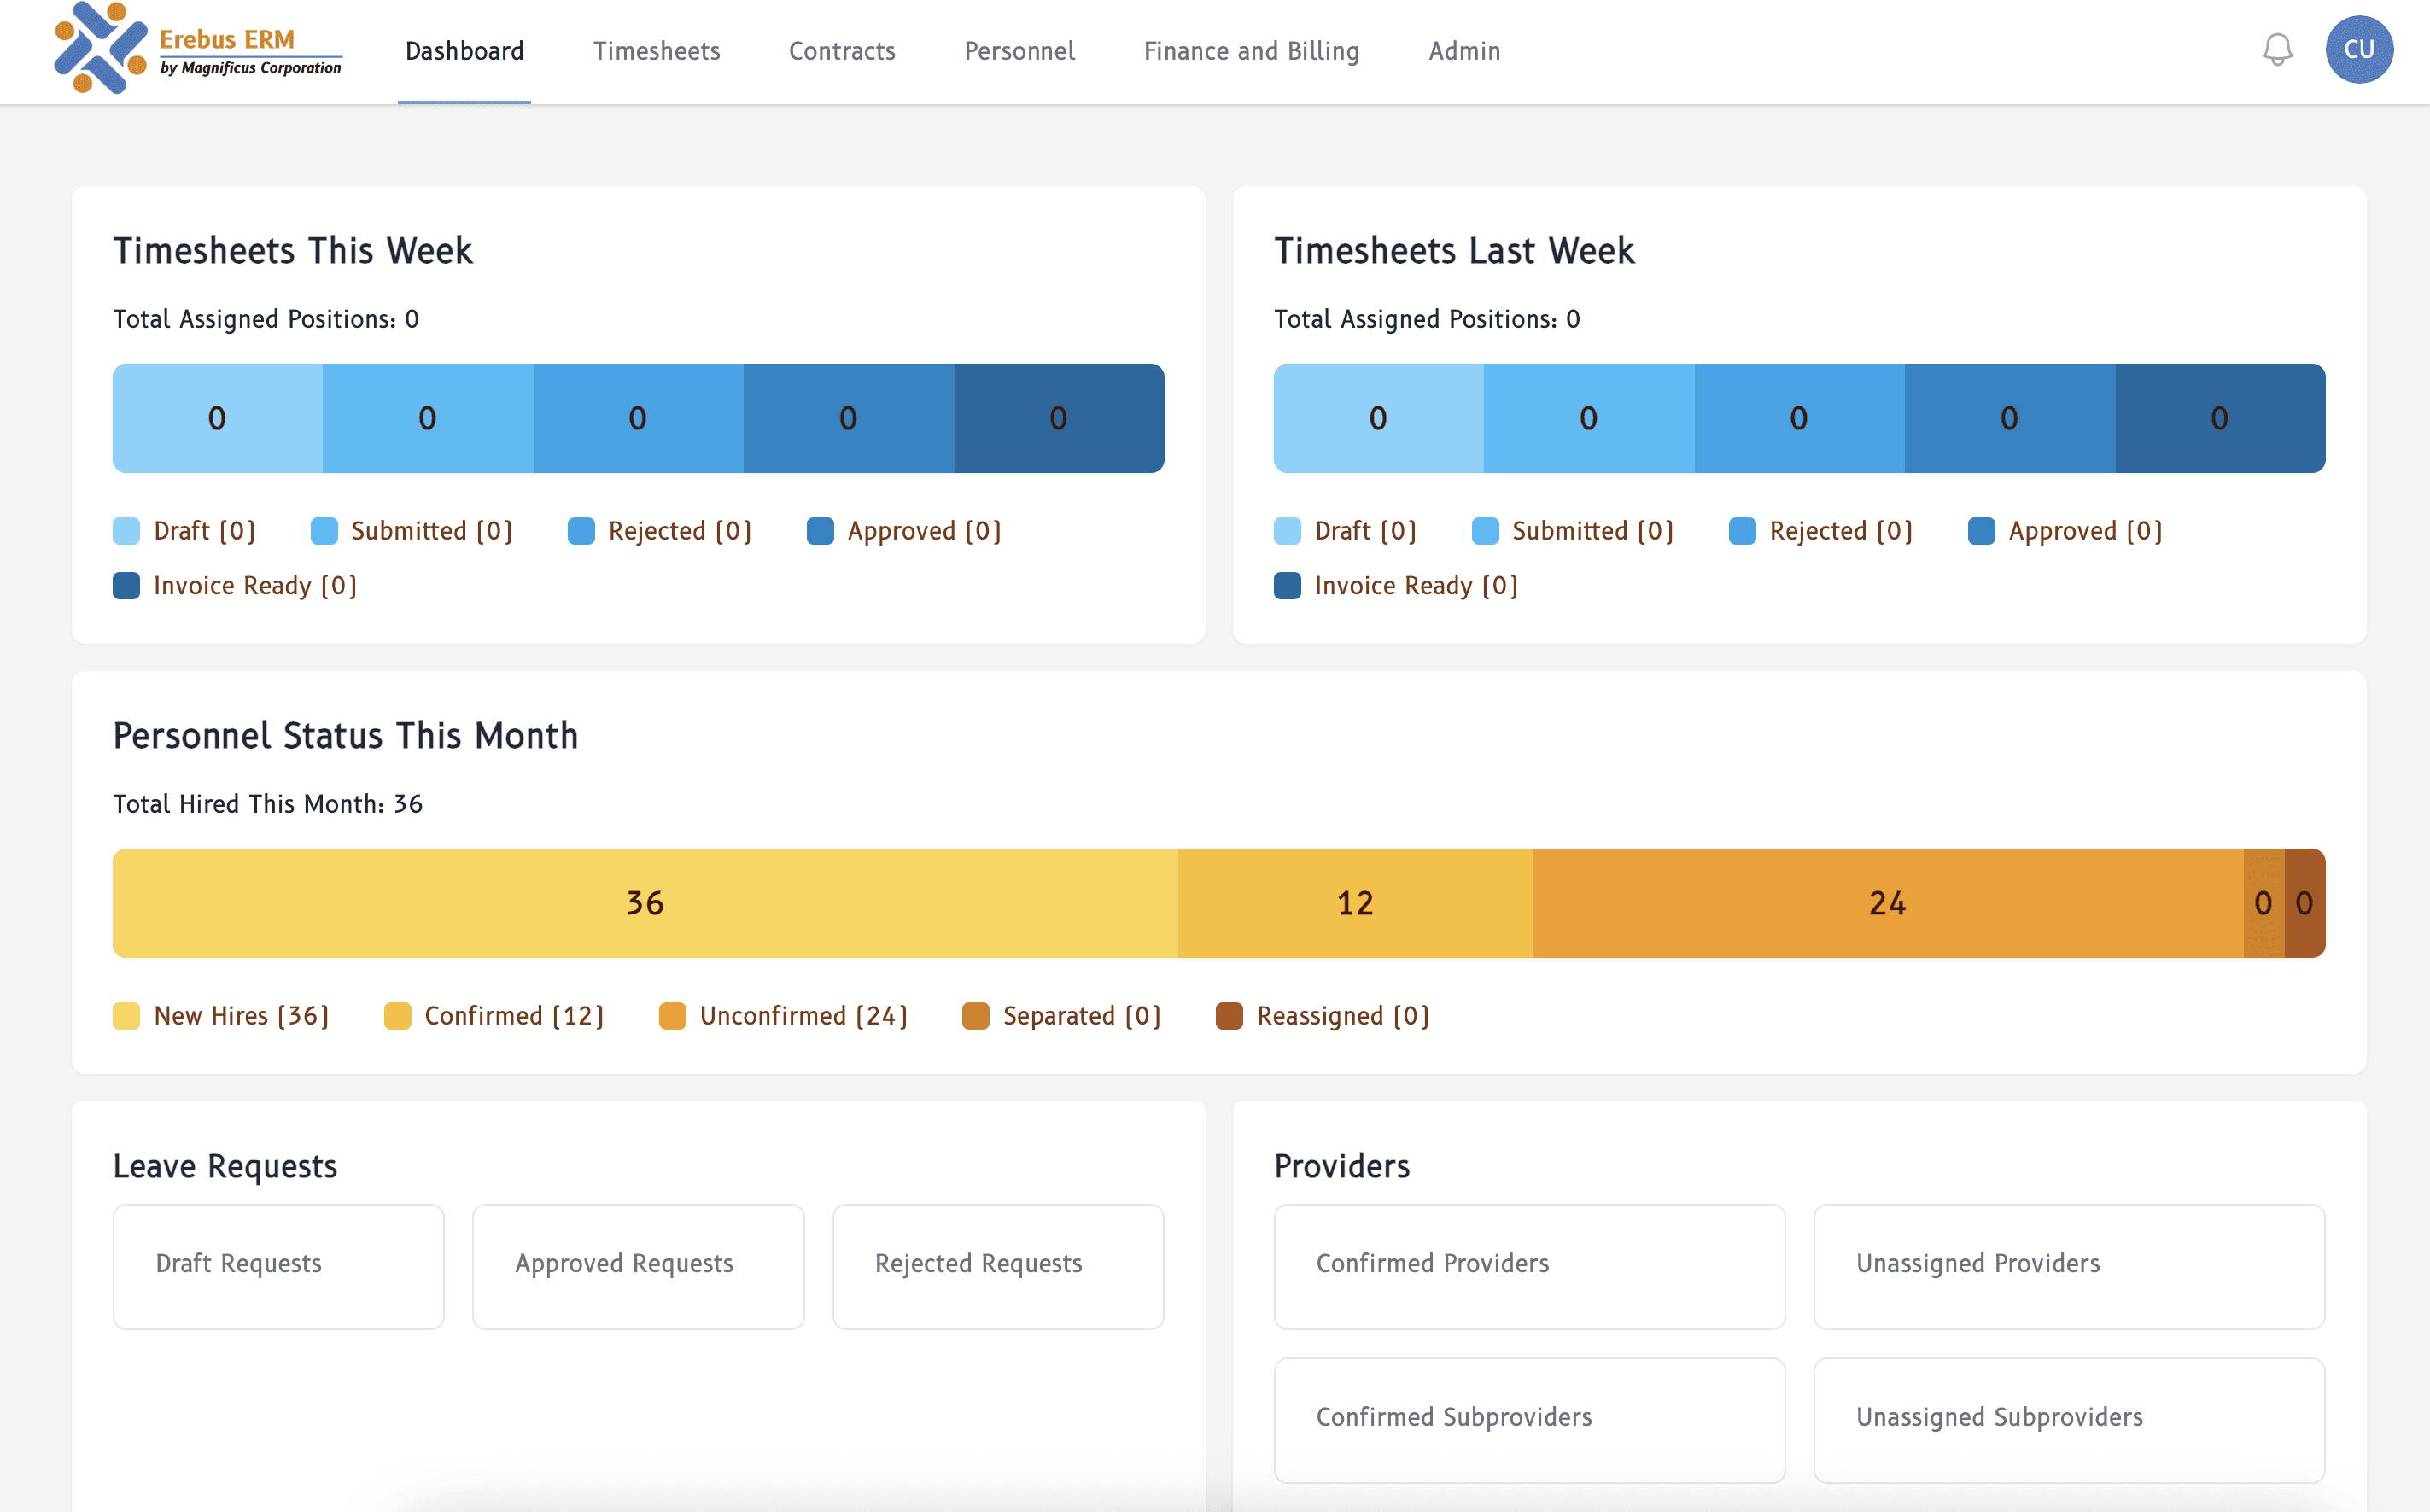Image resolution: width=2430 pixels, height=1512 pixels.
Task: Click the Unconfirmed 24 bar segment
Action: pos(1887,903)
